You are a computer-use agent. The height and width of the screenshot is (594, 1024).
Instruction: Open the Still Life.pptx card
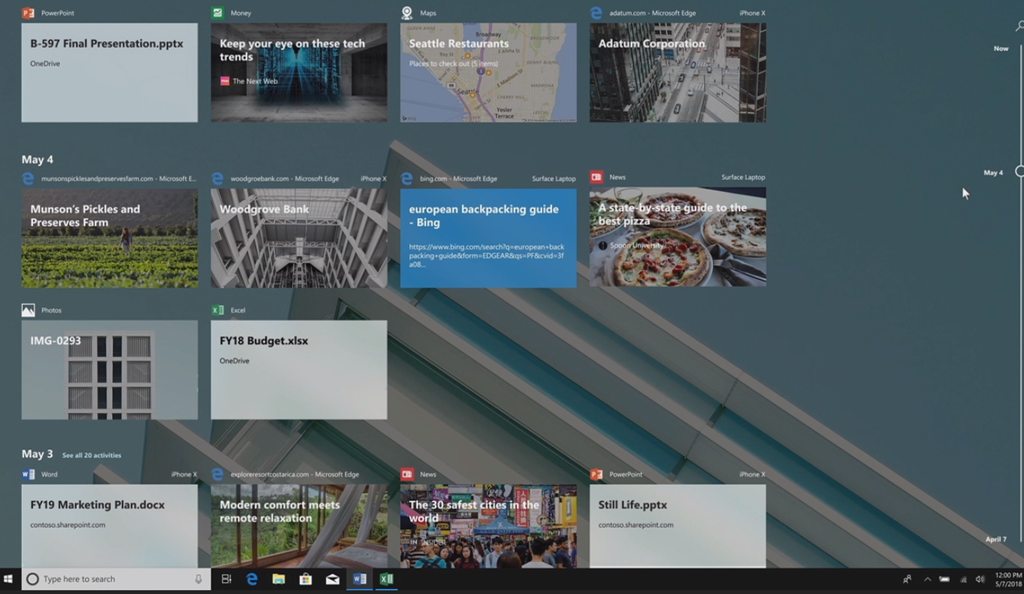pos(678,525)
